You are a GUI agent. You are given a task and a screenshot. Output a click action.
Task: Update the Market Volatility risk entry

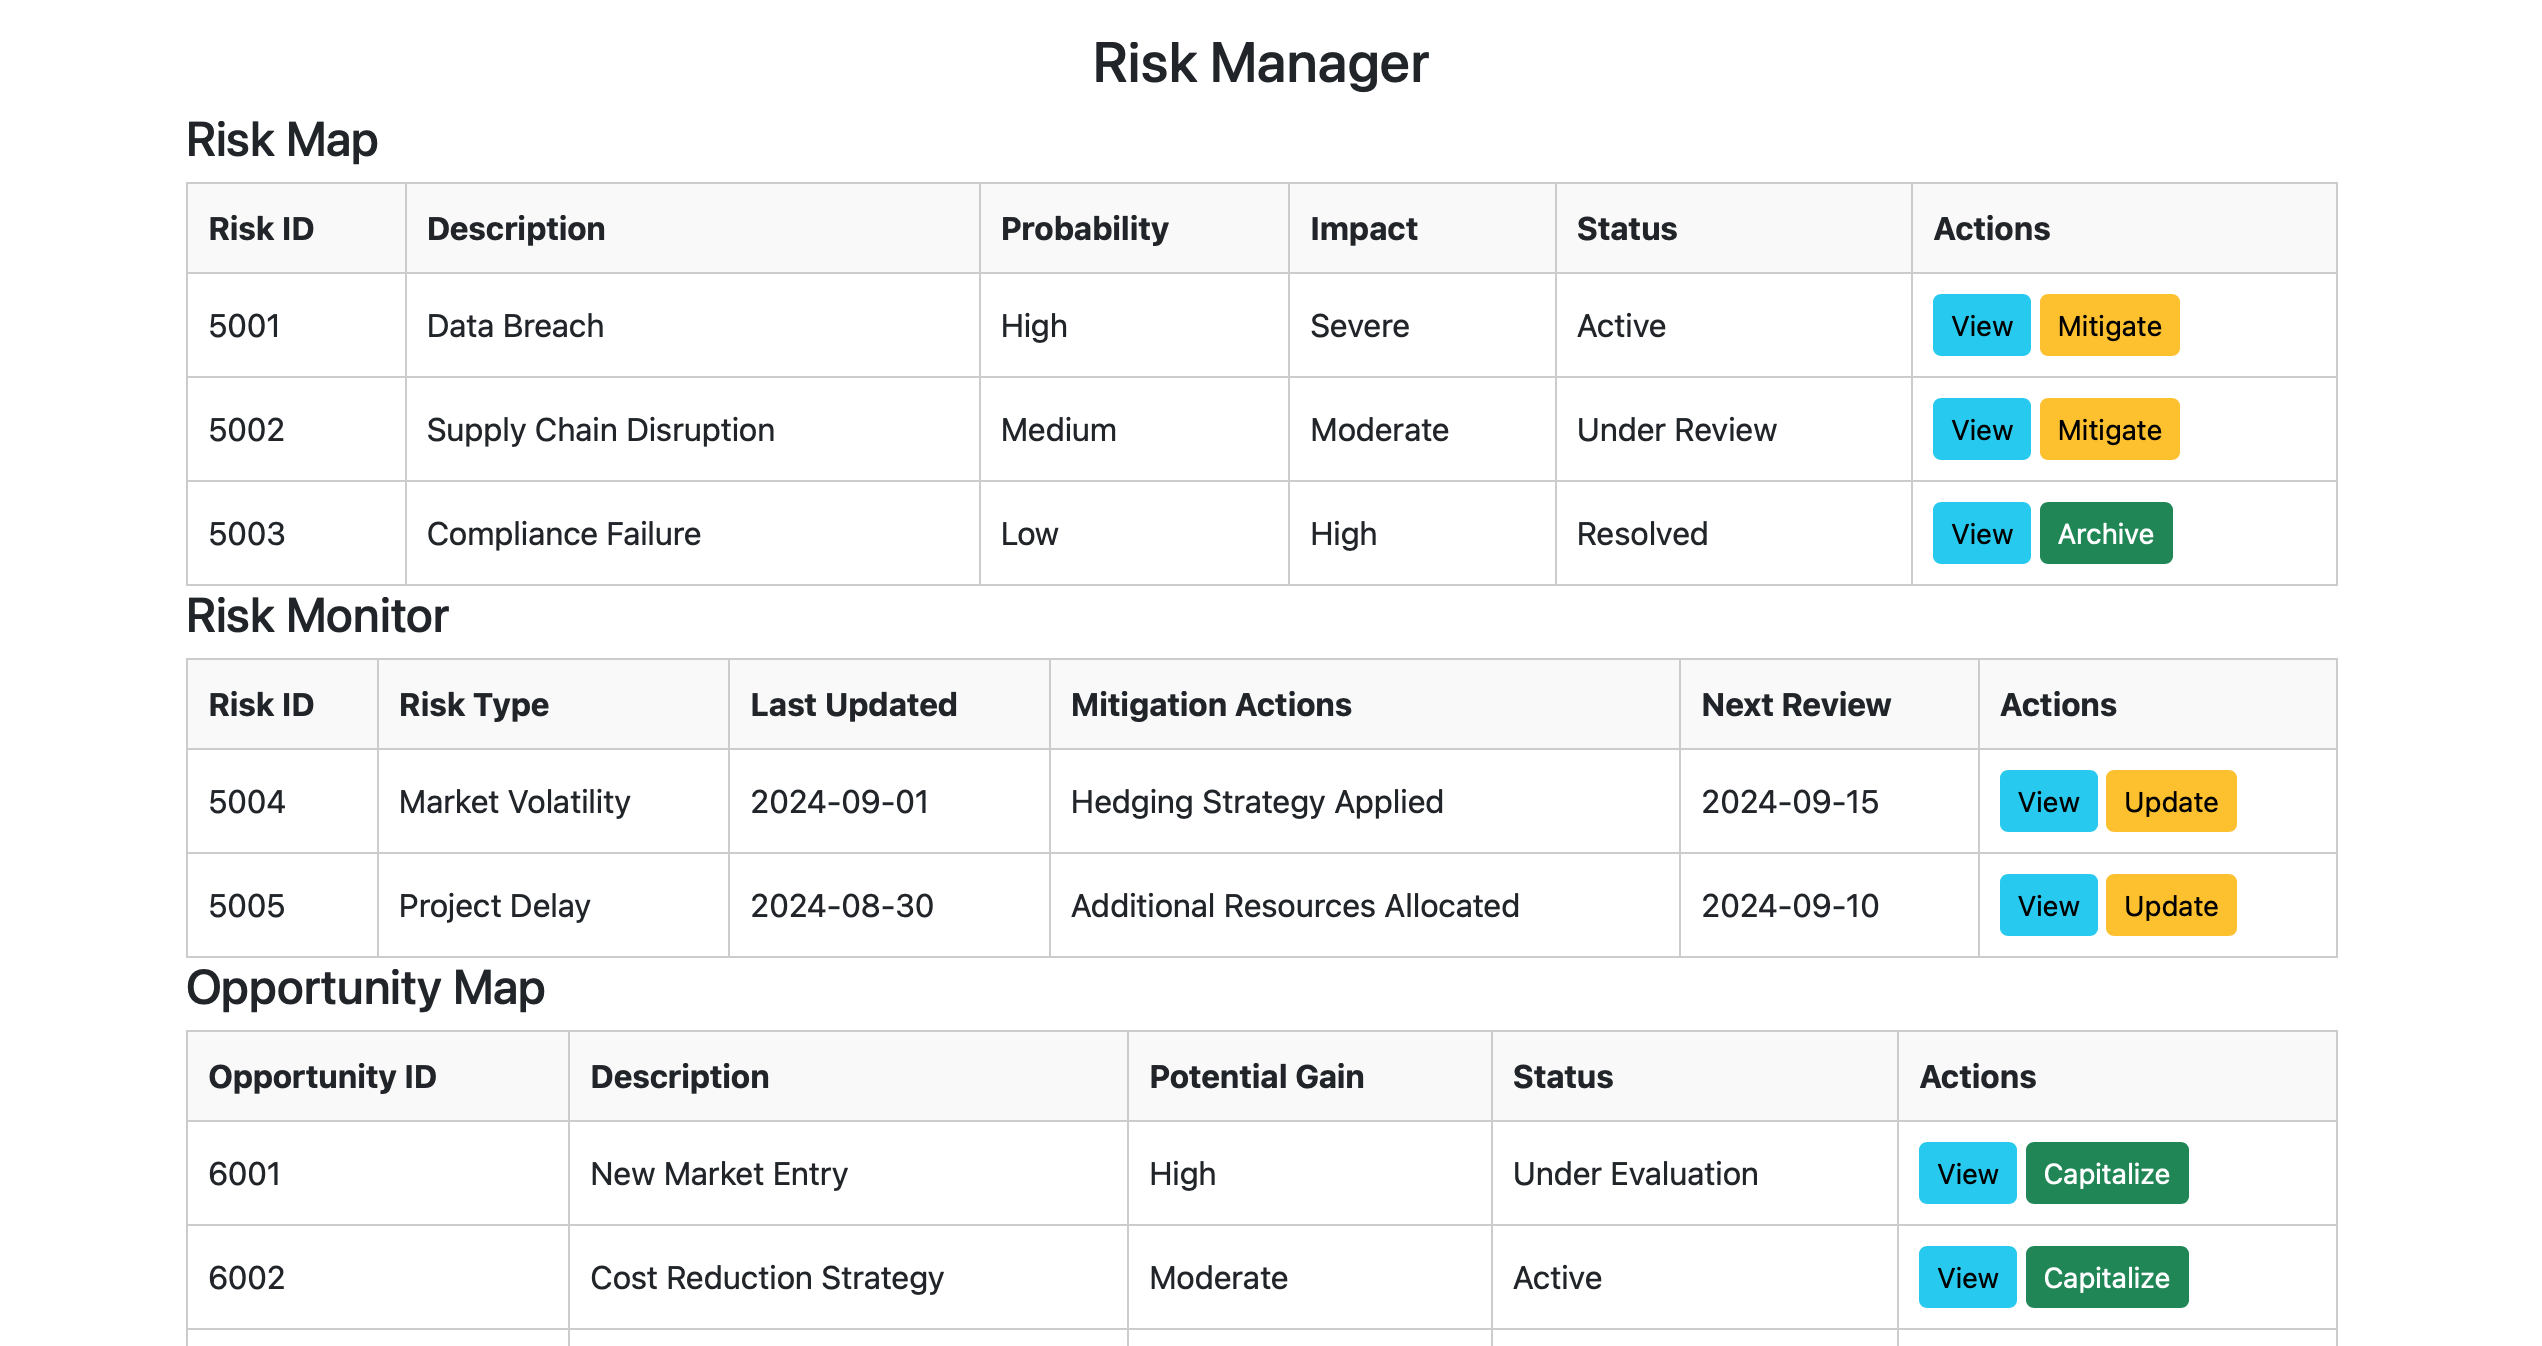(2170, 802)
